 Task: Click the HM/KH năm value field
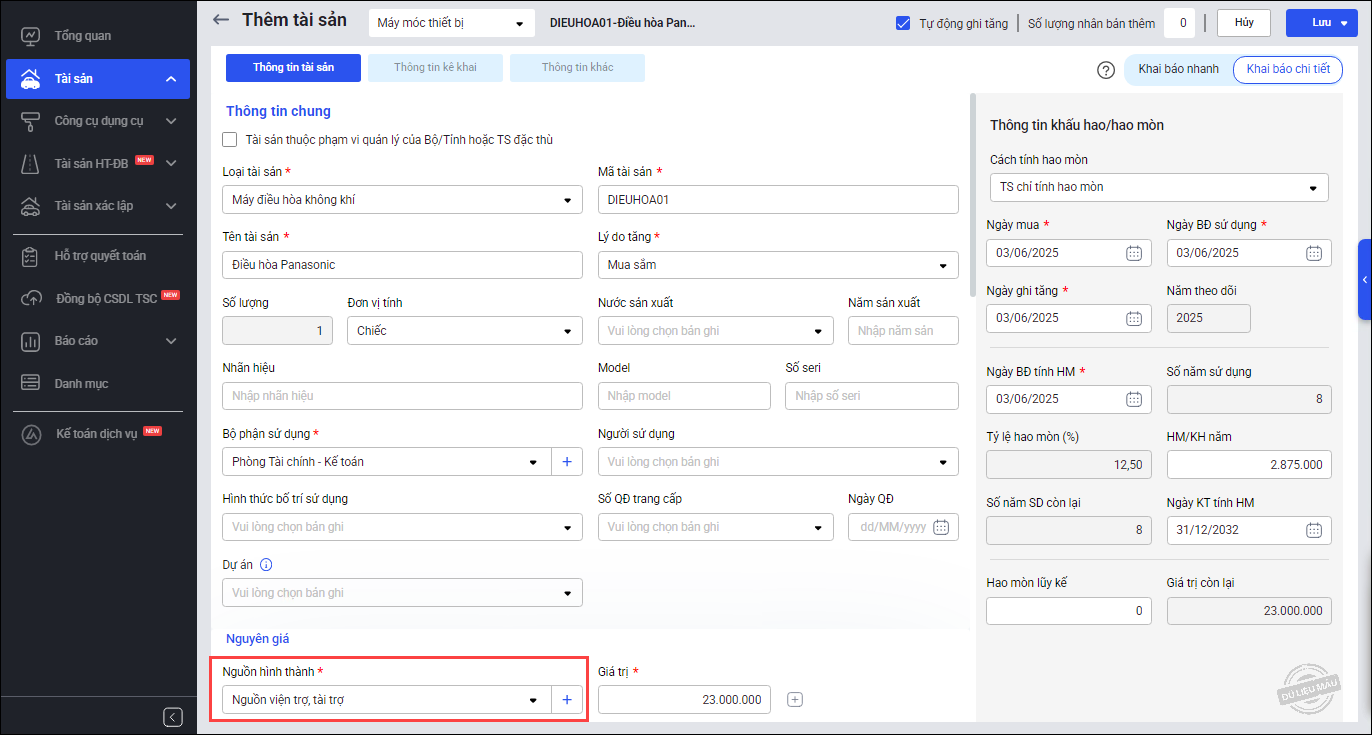[1249, 464]
